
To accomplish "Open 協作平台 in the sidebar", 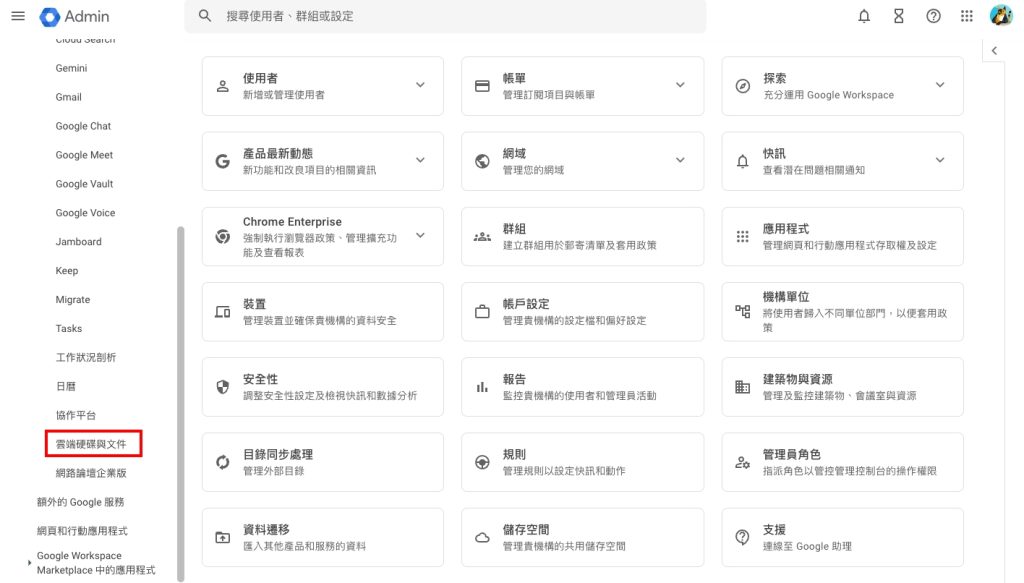I will click(x=76, y=415).
